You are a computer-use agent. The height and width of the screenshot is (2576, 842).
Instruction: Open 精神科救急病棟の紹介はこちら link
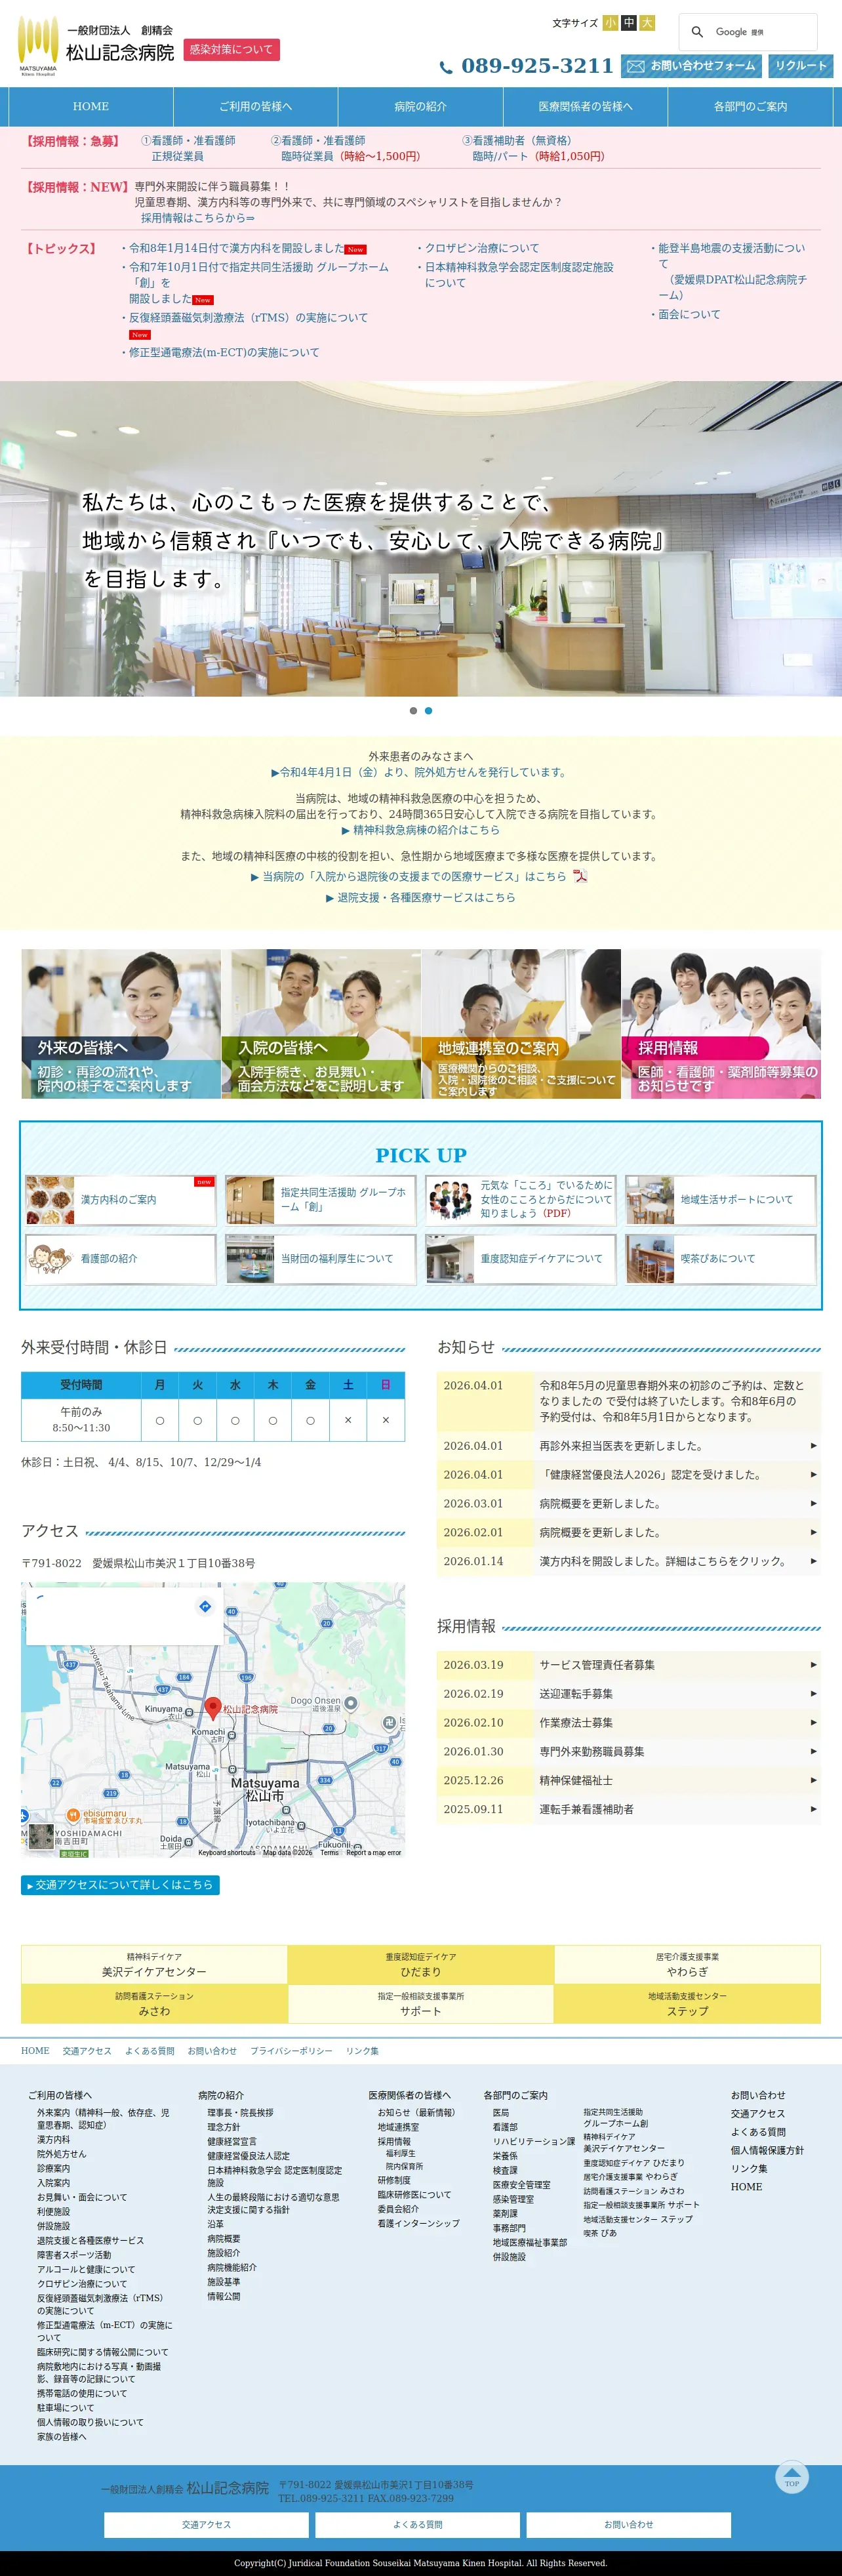tap(420, 830)
